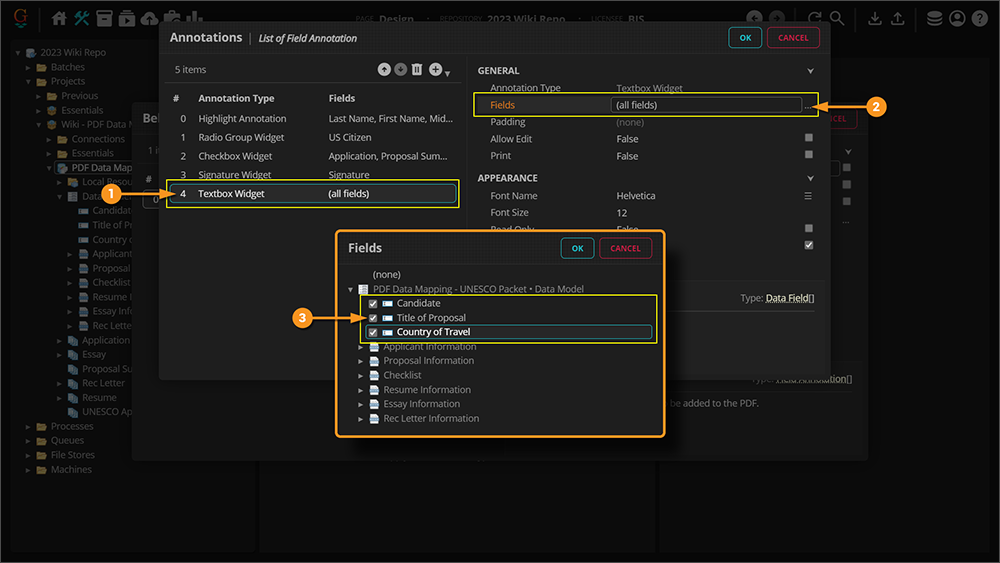
Task: Expand the Applicant Information node
Action: pyautogui.click(x=363, y=347)
